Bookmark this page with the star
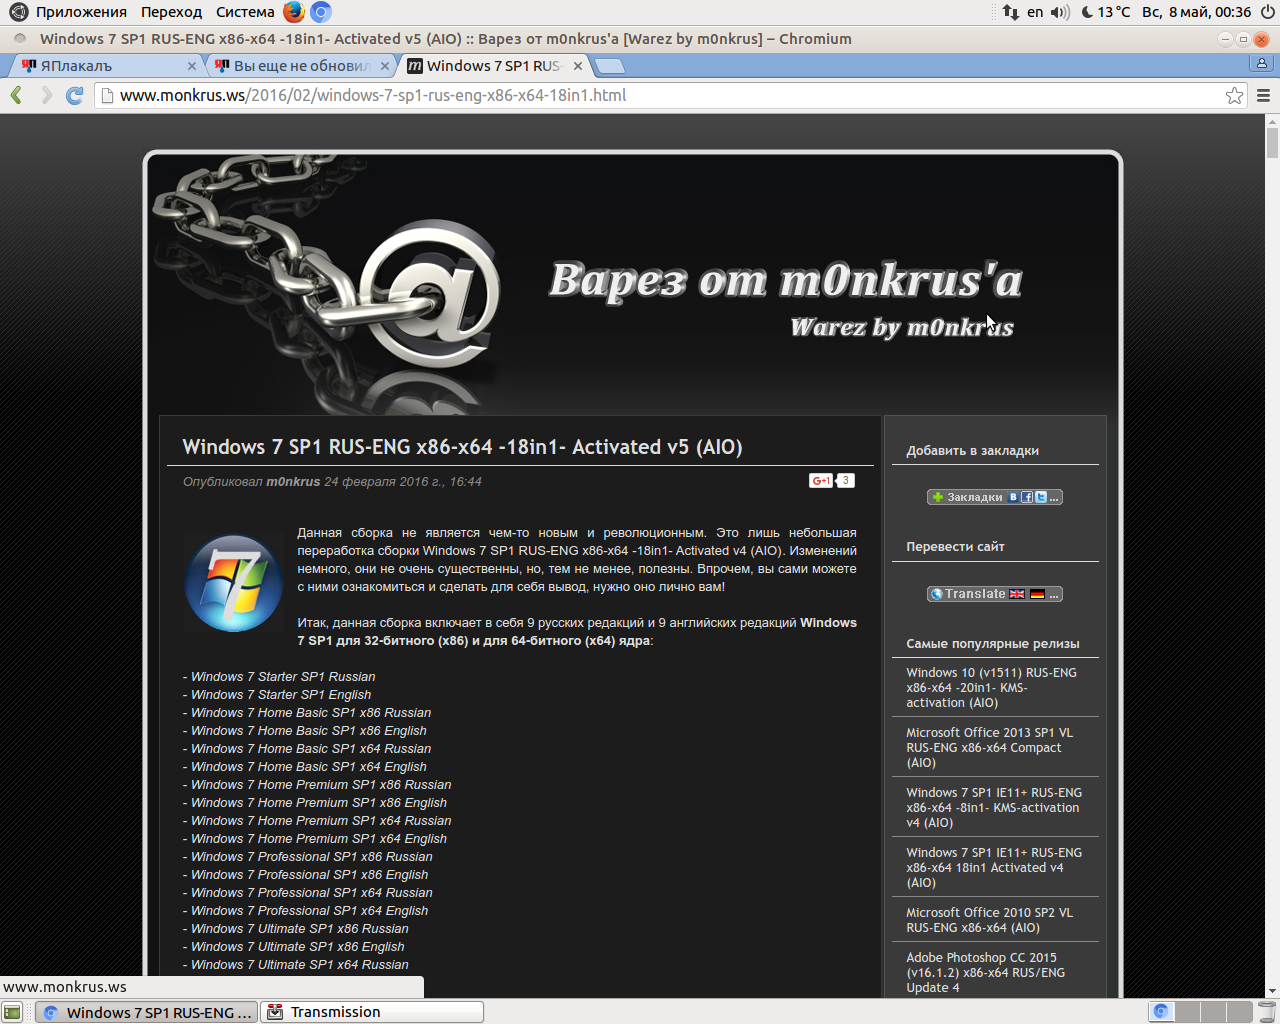The image size is (1280, 1024). point(1234,95)
